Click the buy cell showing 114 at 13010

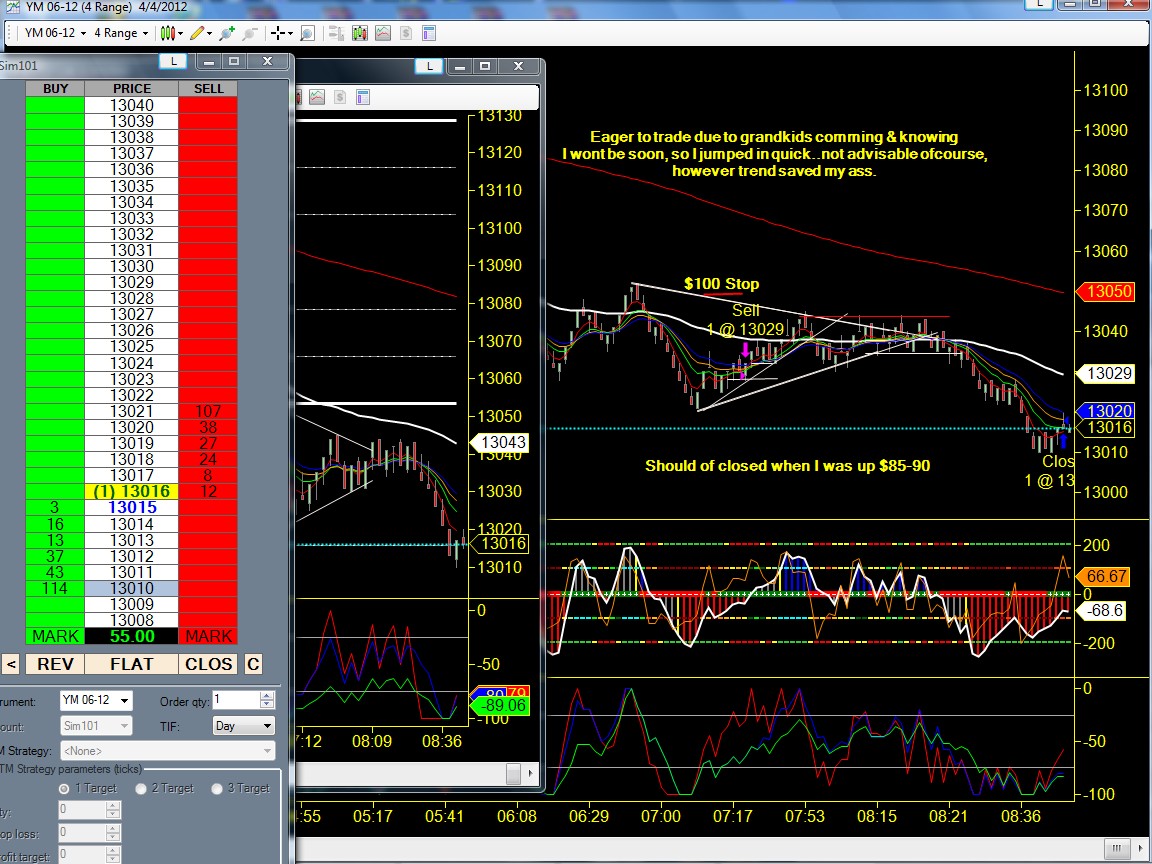[x=55, y=588]
